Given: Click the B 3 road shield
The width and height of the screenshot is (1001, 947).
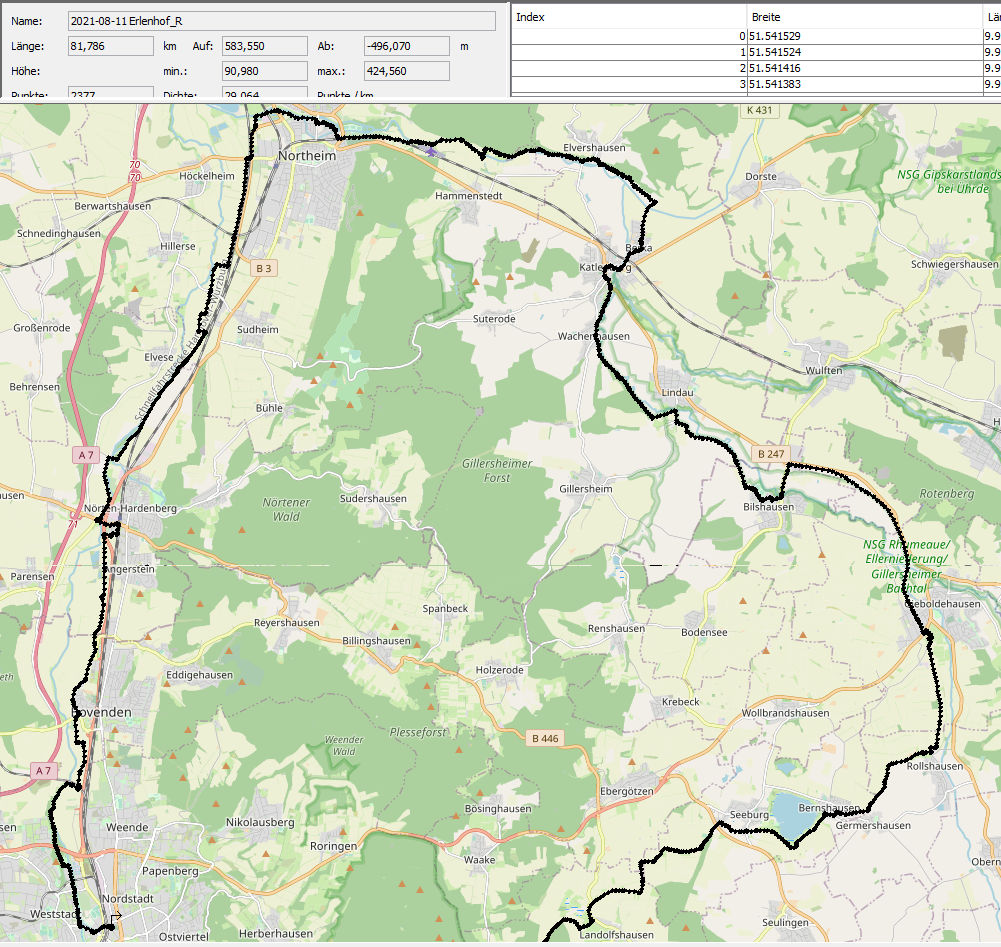Looking at the screenshot, I should click(263, 268).
